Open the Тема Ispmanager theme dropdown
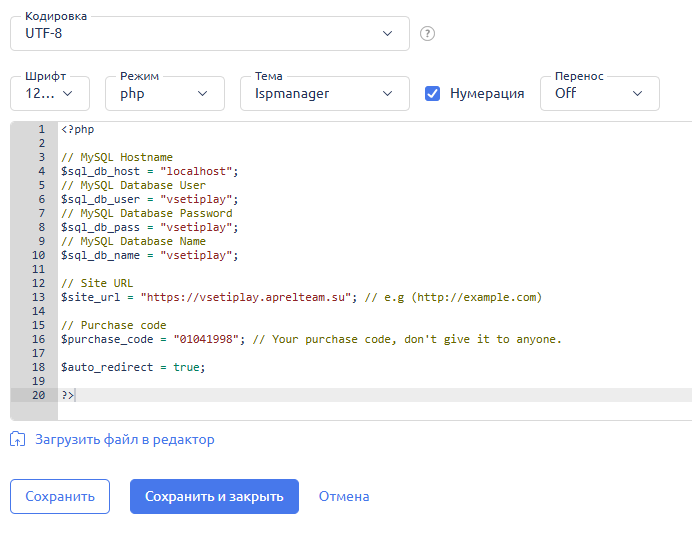 324,93
